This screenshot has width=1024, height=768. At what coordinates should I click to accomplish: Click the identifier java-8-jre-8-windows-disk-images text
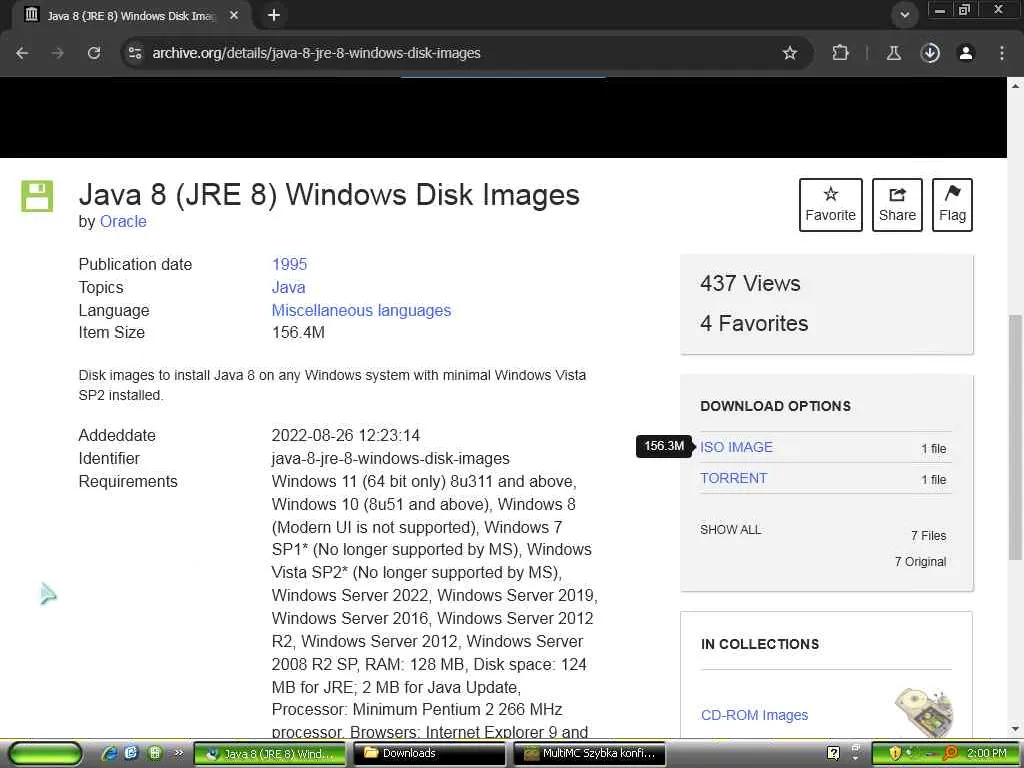(x=391, y=458)
